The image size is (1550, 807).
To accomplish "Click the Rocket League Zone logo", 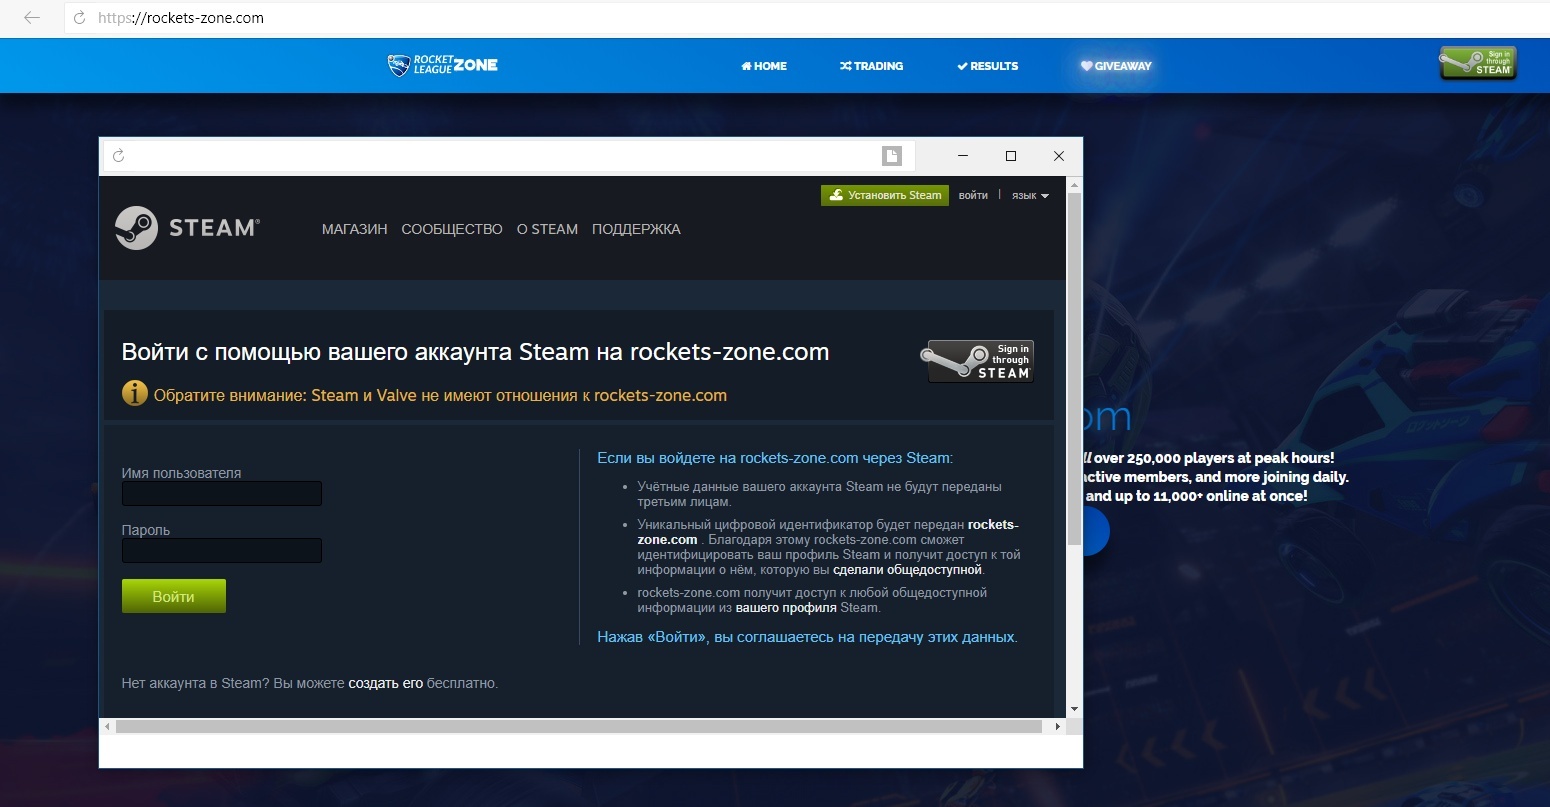I will click(442, 66).
